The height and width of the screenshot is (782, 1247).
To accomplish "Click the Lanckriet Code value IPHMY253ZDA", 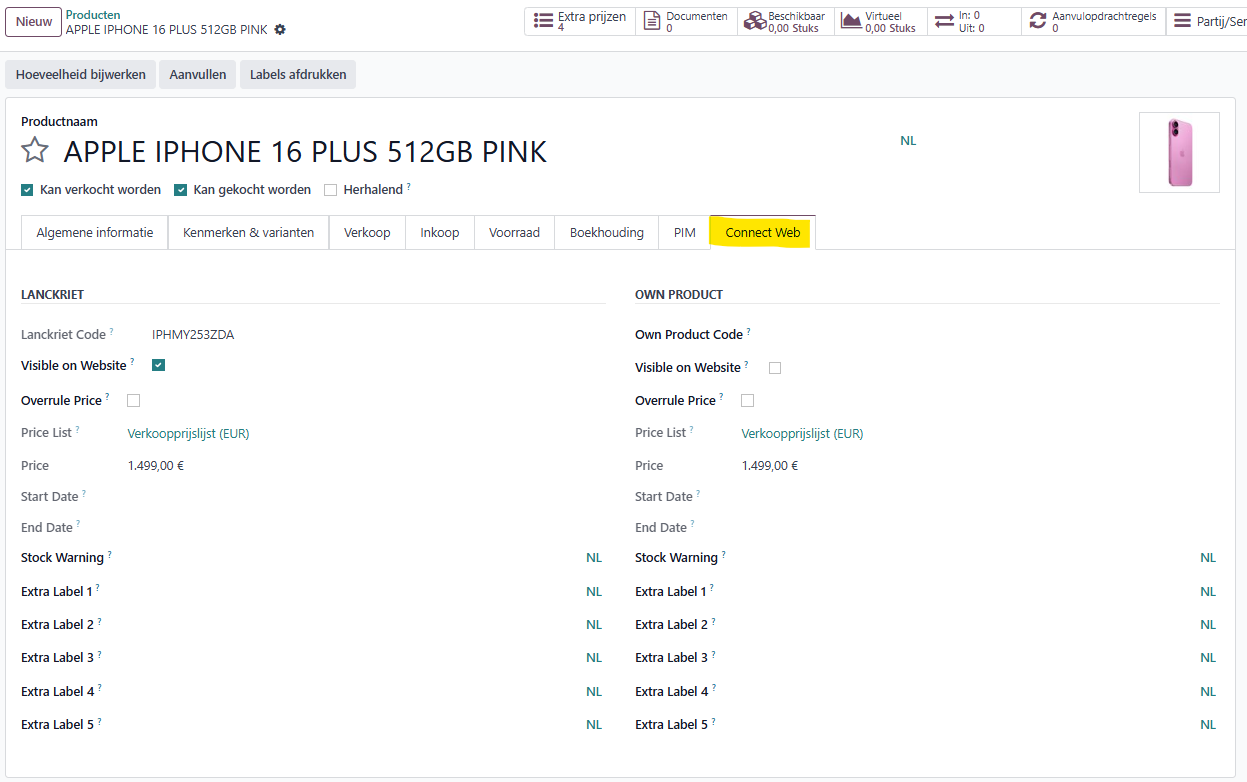I will [x=193, y=335].
